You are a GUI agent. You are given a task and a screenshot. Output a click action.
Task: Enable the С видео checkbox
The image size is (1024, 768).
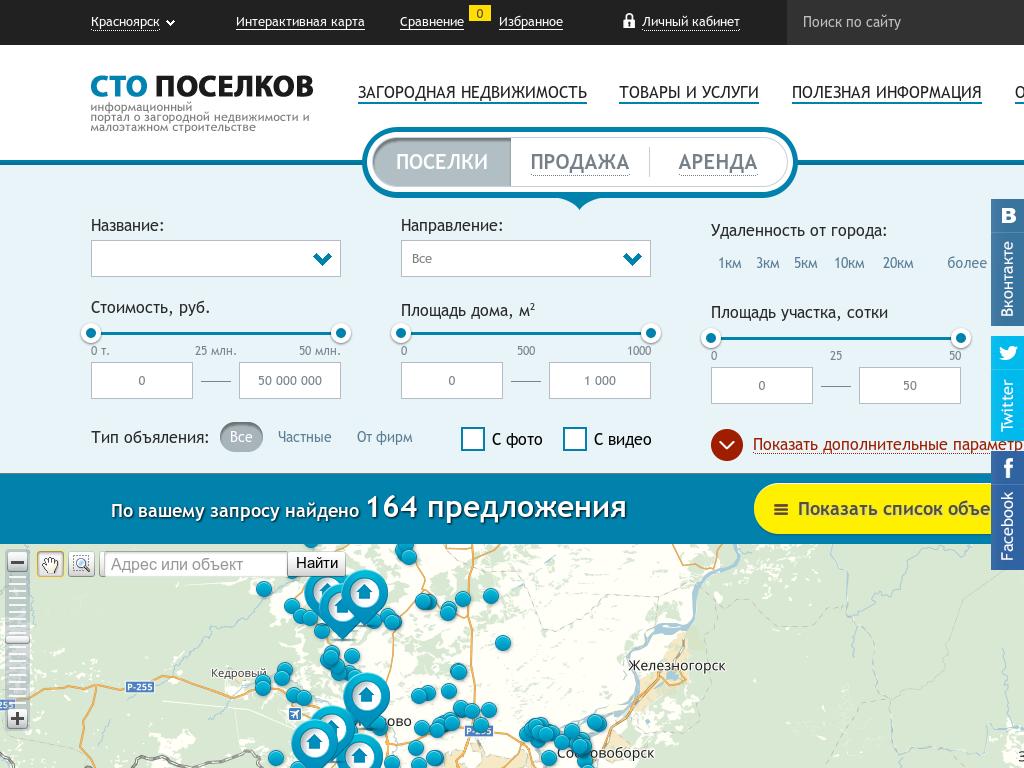coord(575,439)
